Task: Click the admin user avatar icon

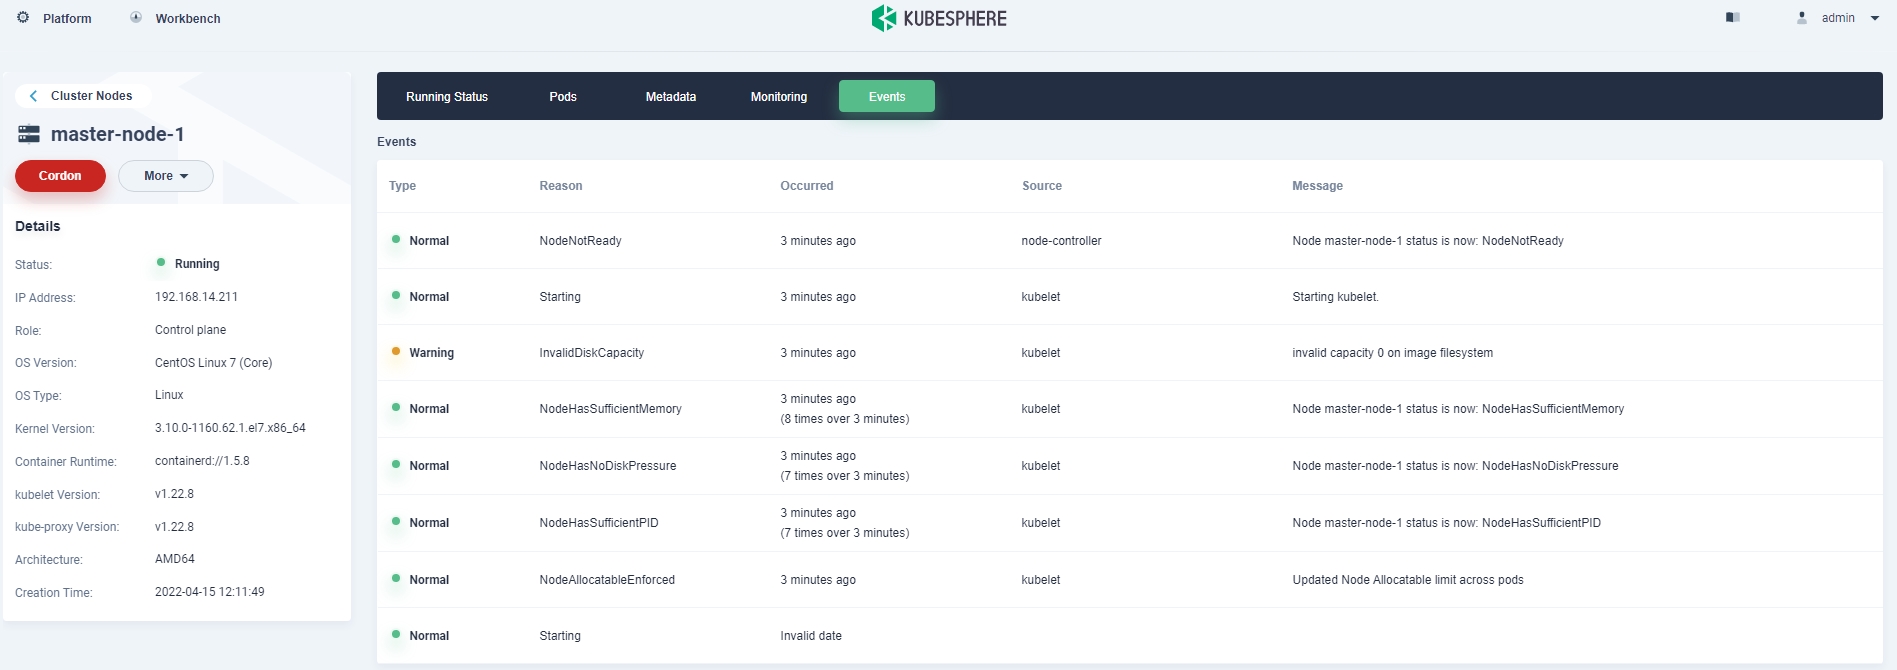Action: coord(1802,18)
